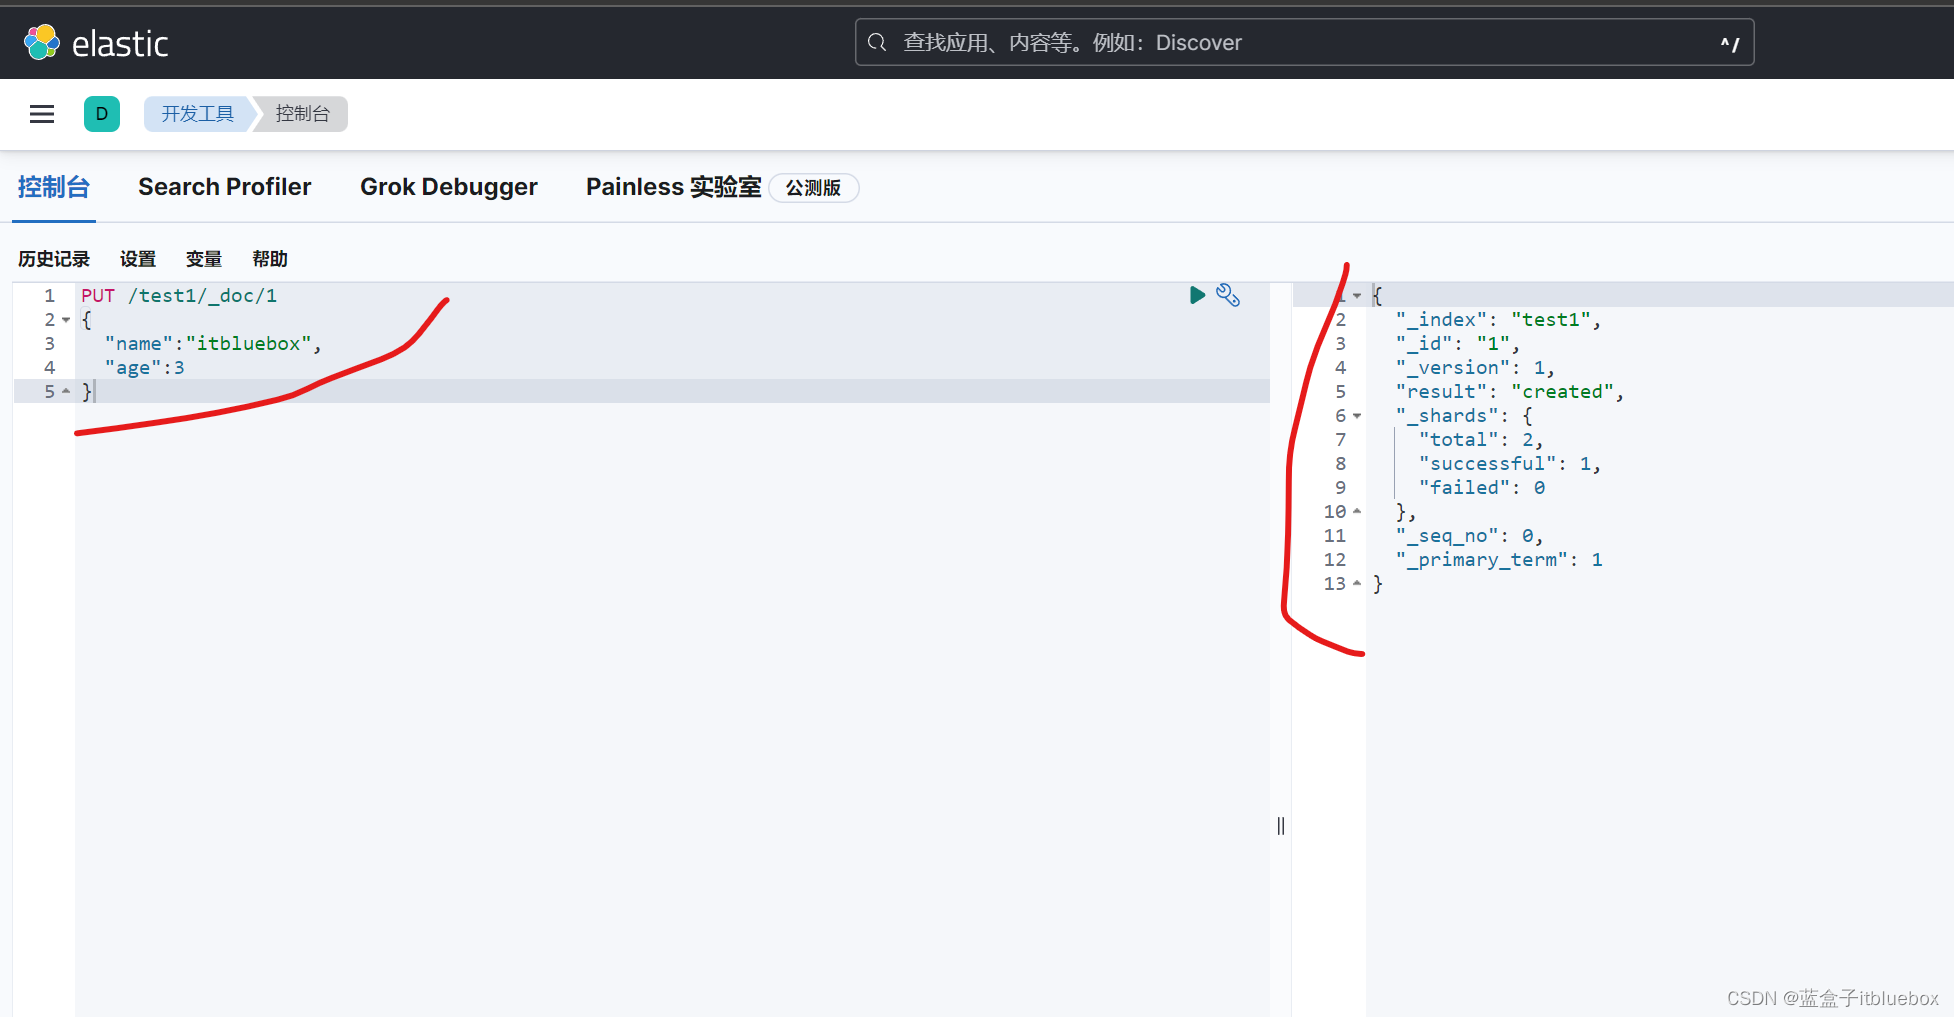The height and width of the screenshot is (1017, 1954).
Task: Run the PUT request using the play icon
Action: 1197,295
